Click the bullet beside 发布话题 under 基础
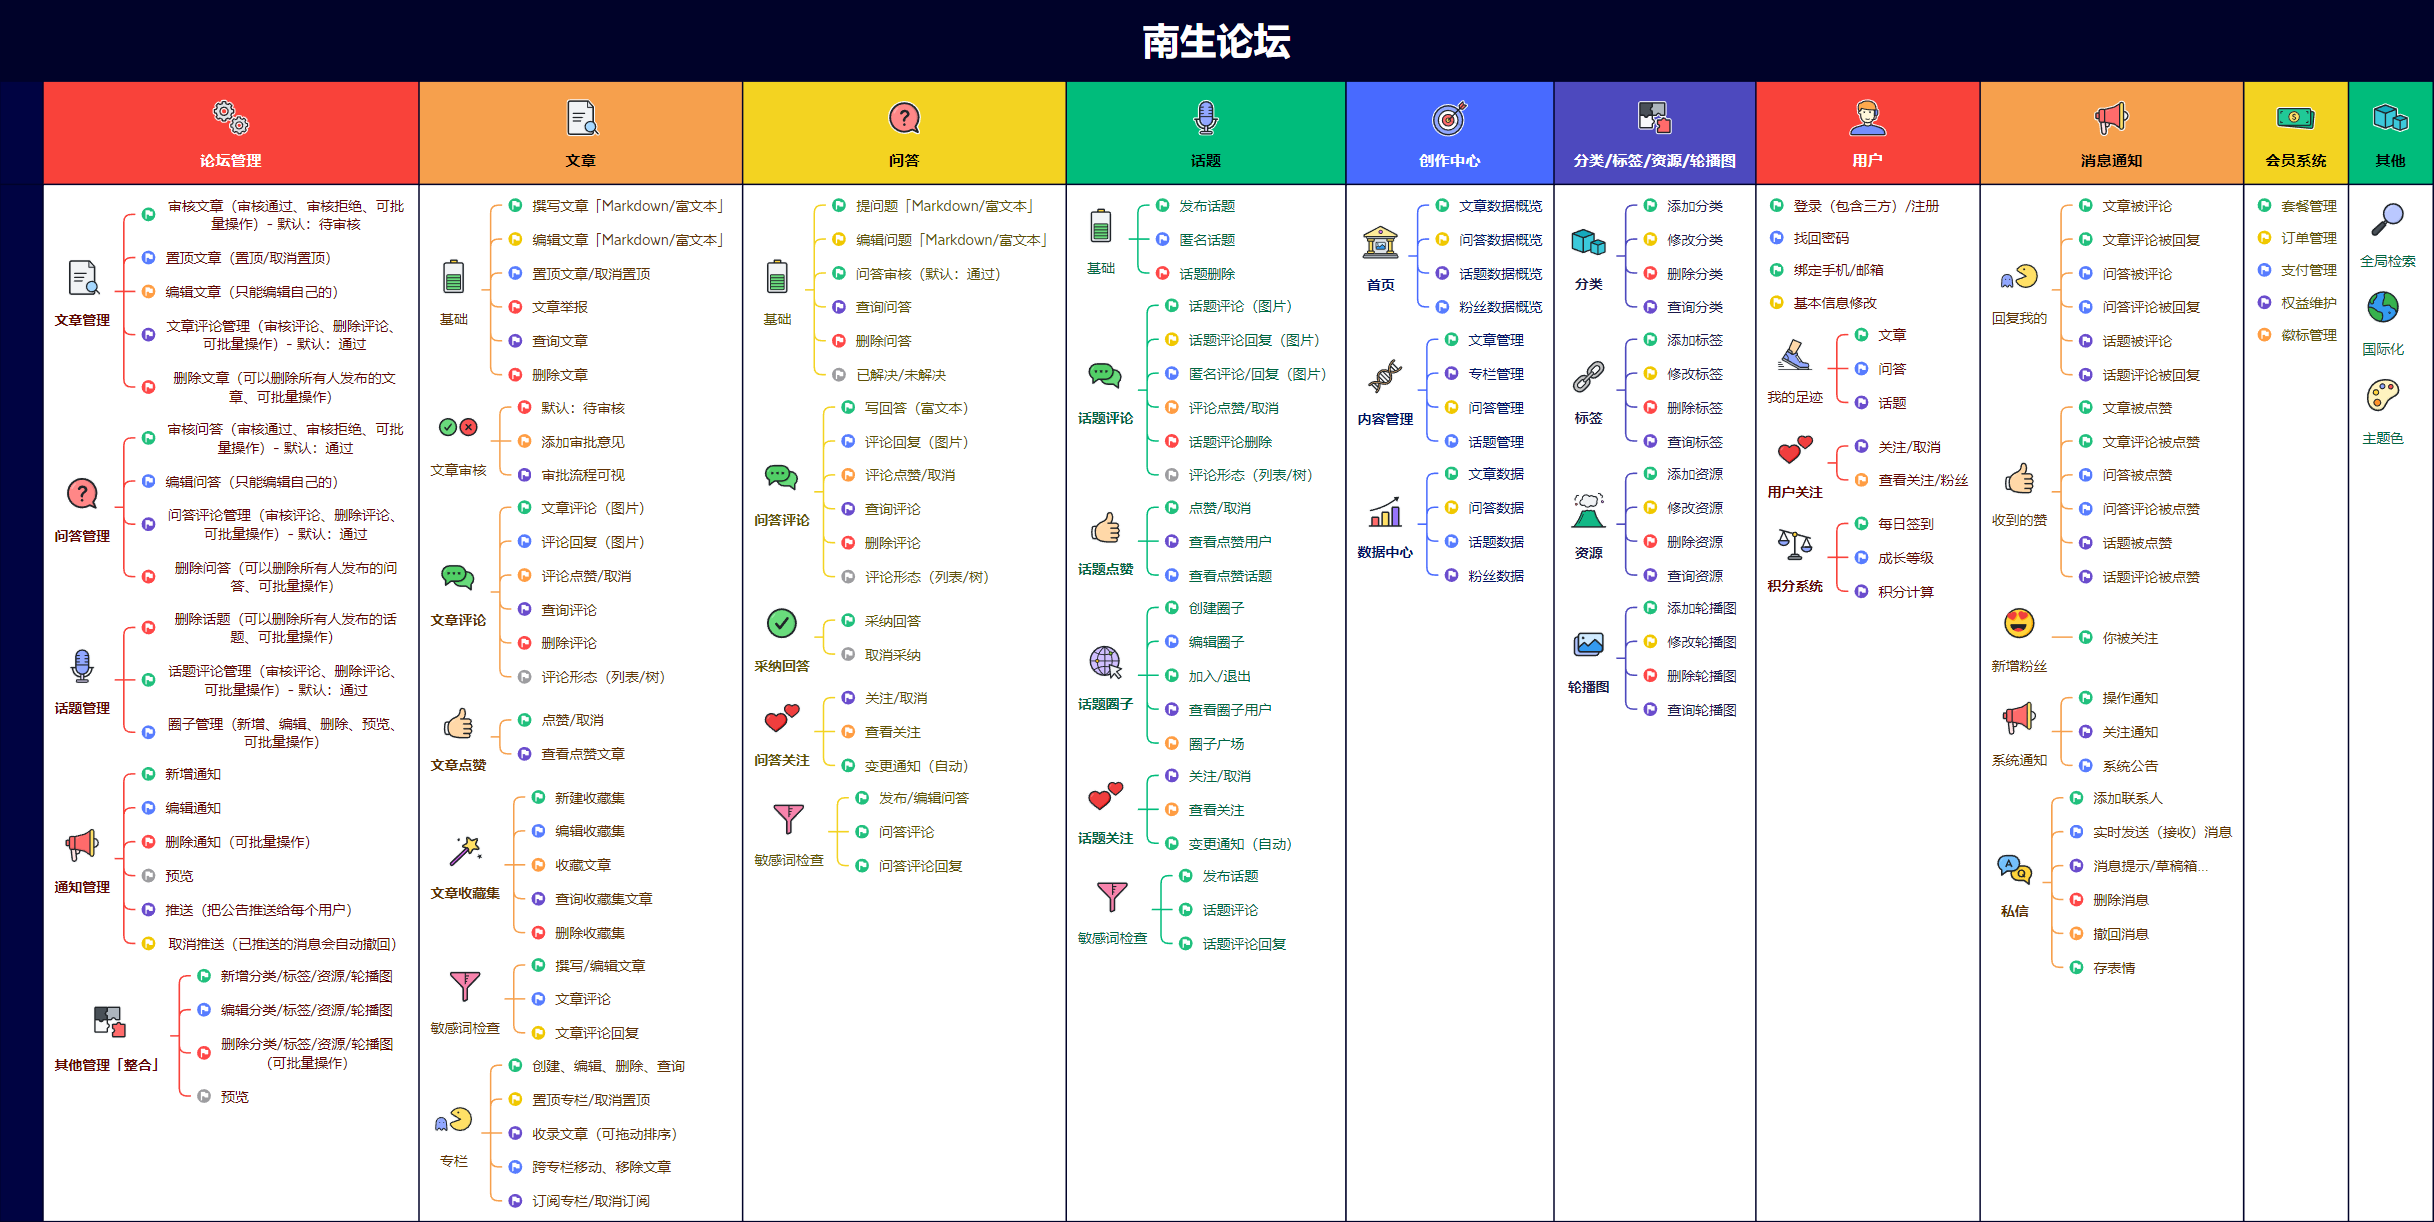Viewport: 2434px width, 1222px height. tap(1162, 206)
